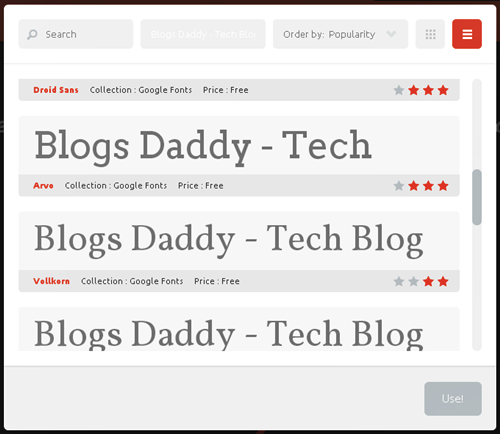Click the search magnifier icon
This screenshot has height=434, width=500.
[32, 34]
